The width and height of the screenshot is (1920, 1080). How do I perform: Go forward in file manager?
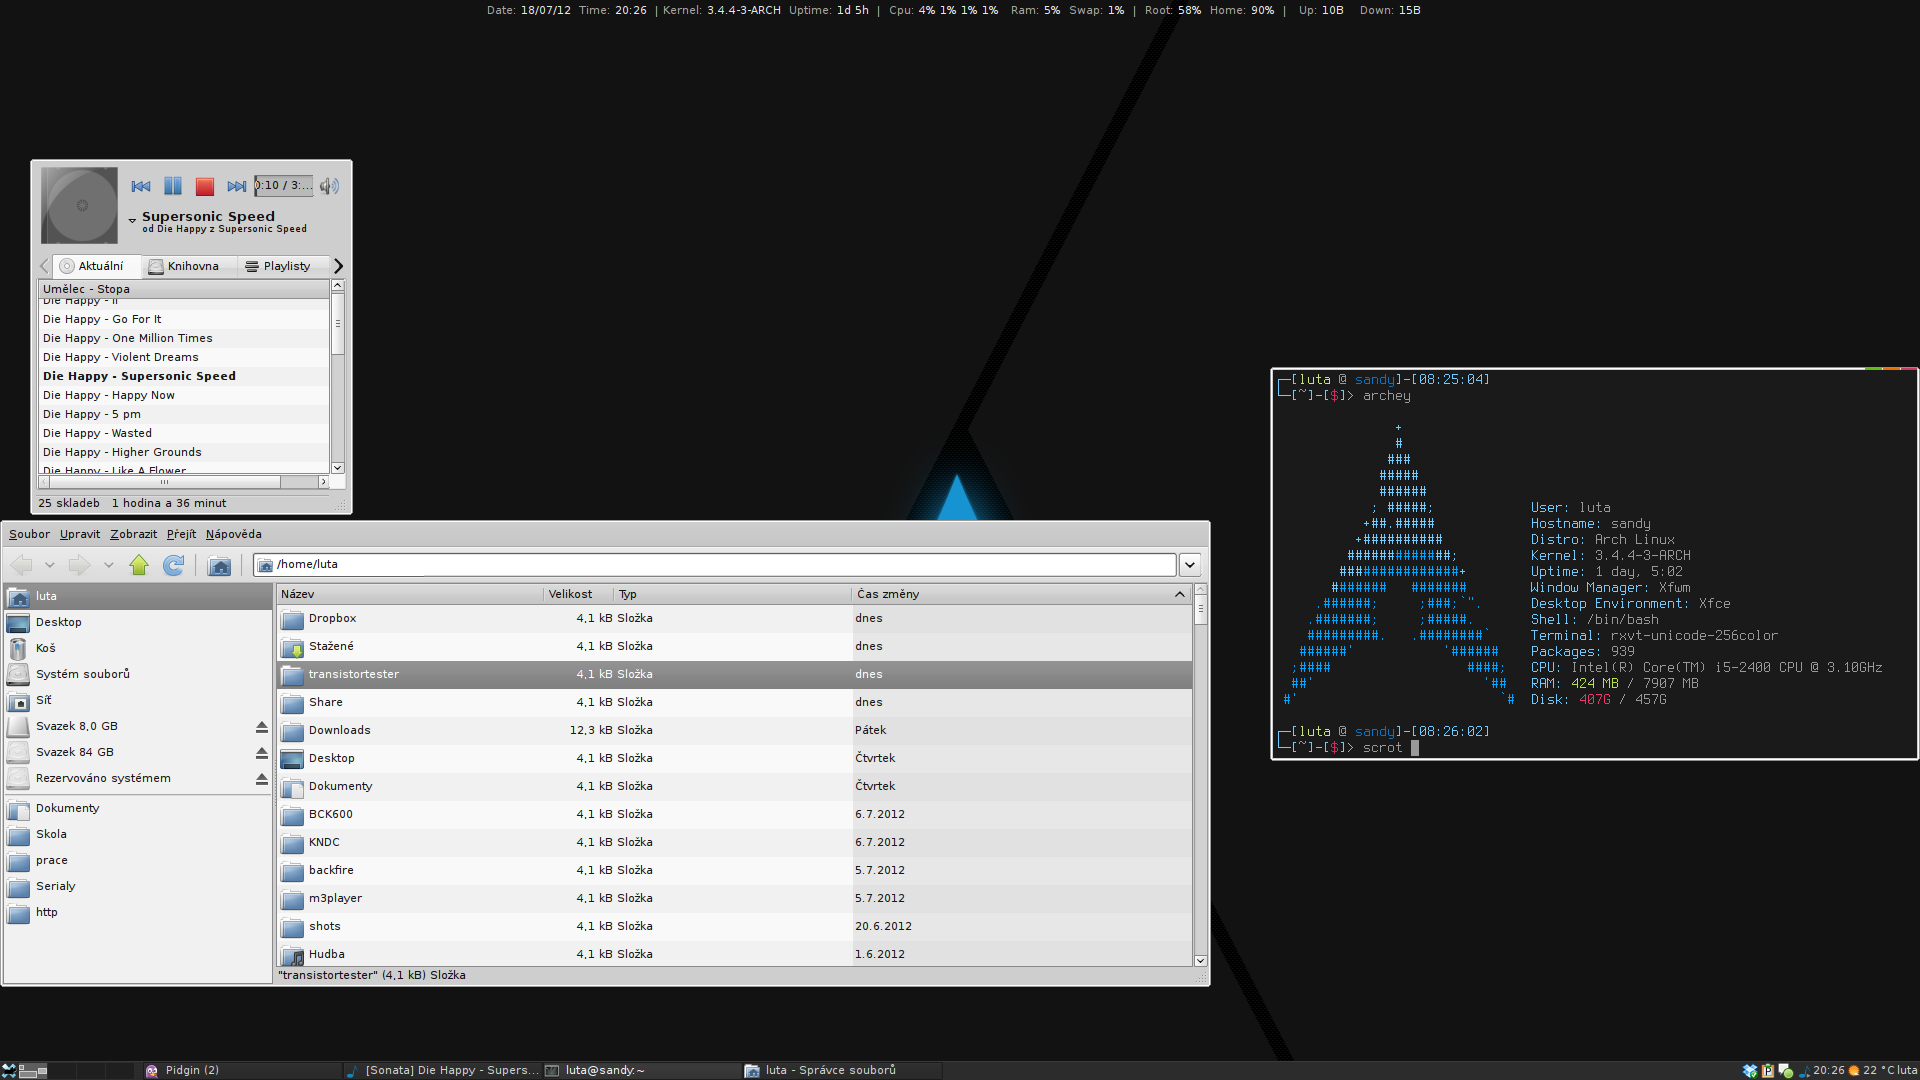pyautogui.click(x=79, y=565)
